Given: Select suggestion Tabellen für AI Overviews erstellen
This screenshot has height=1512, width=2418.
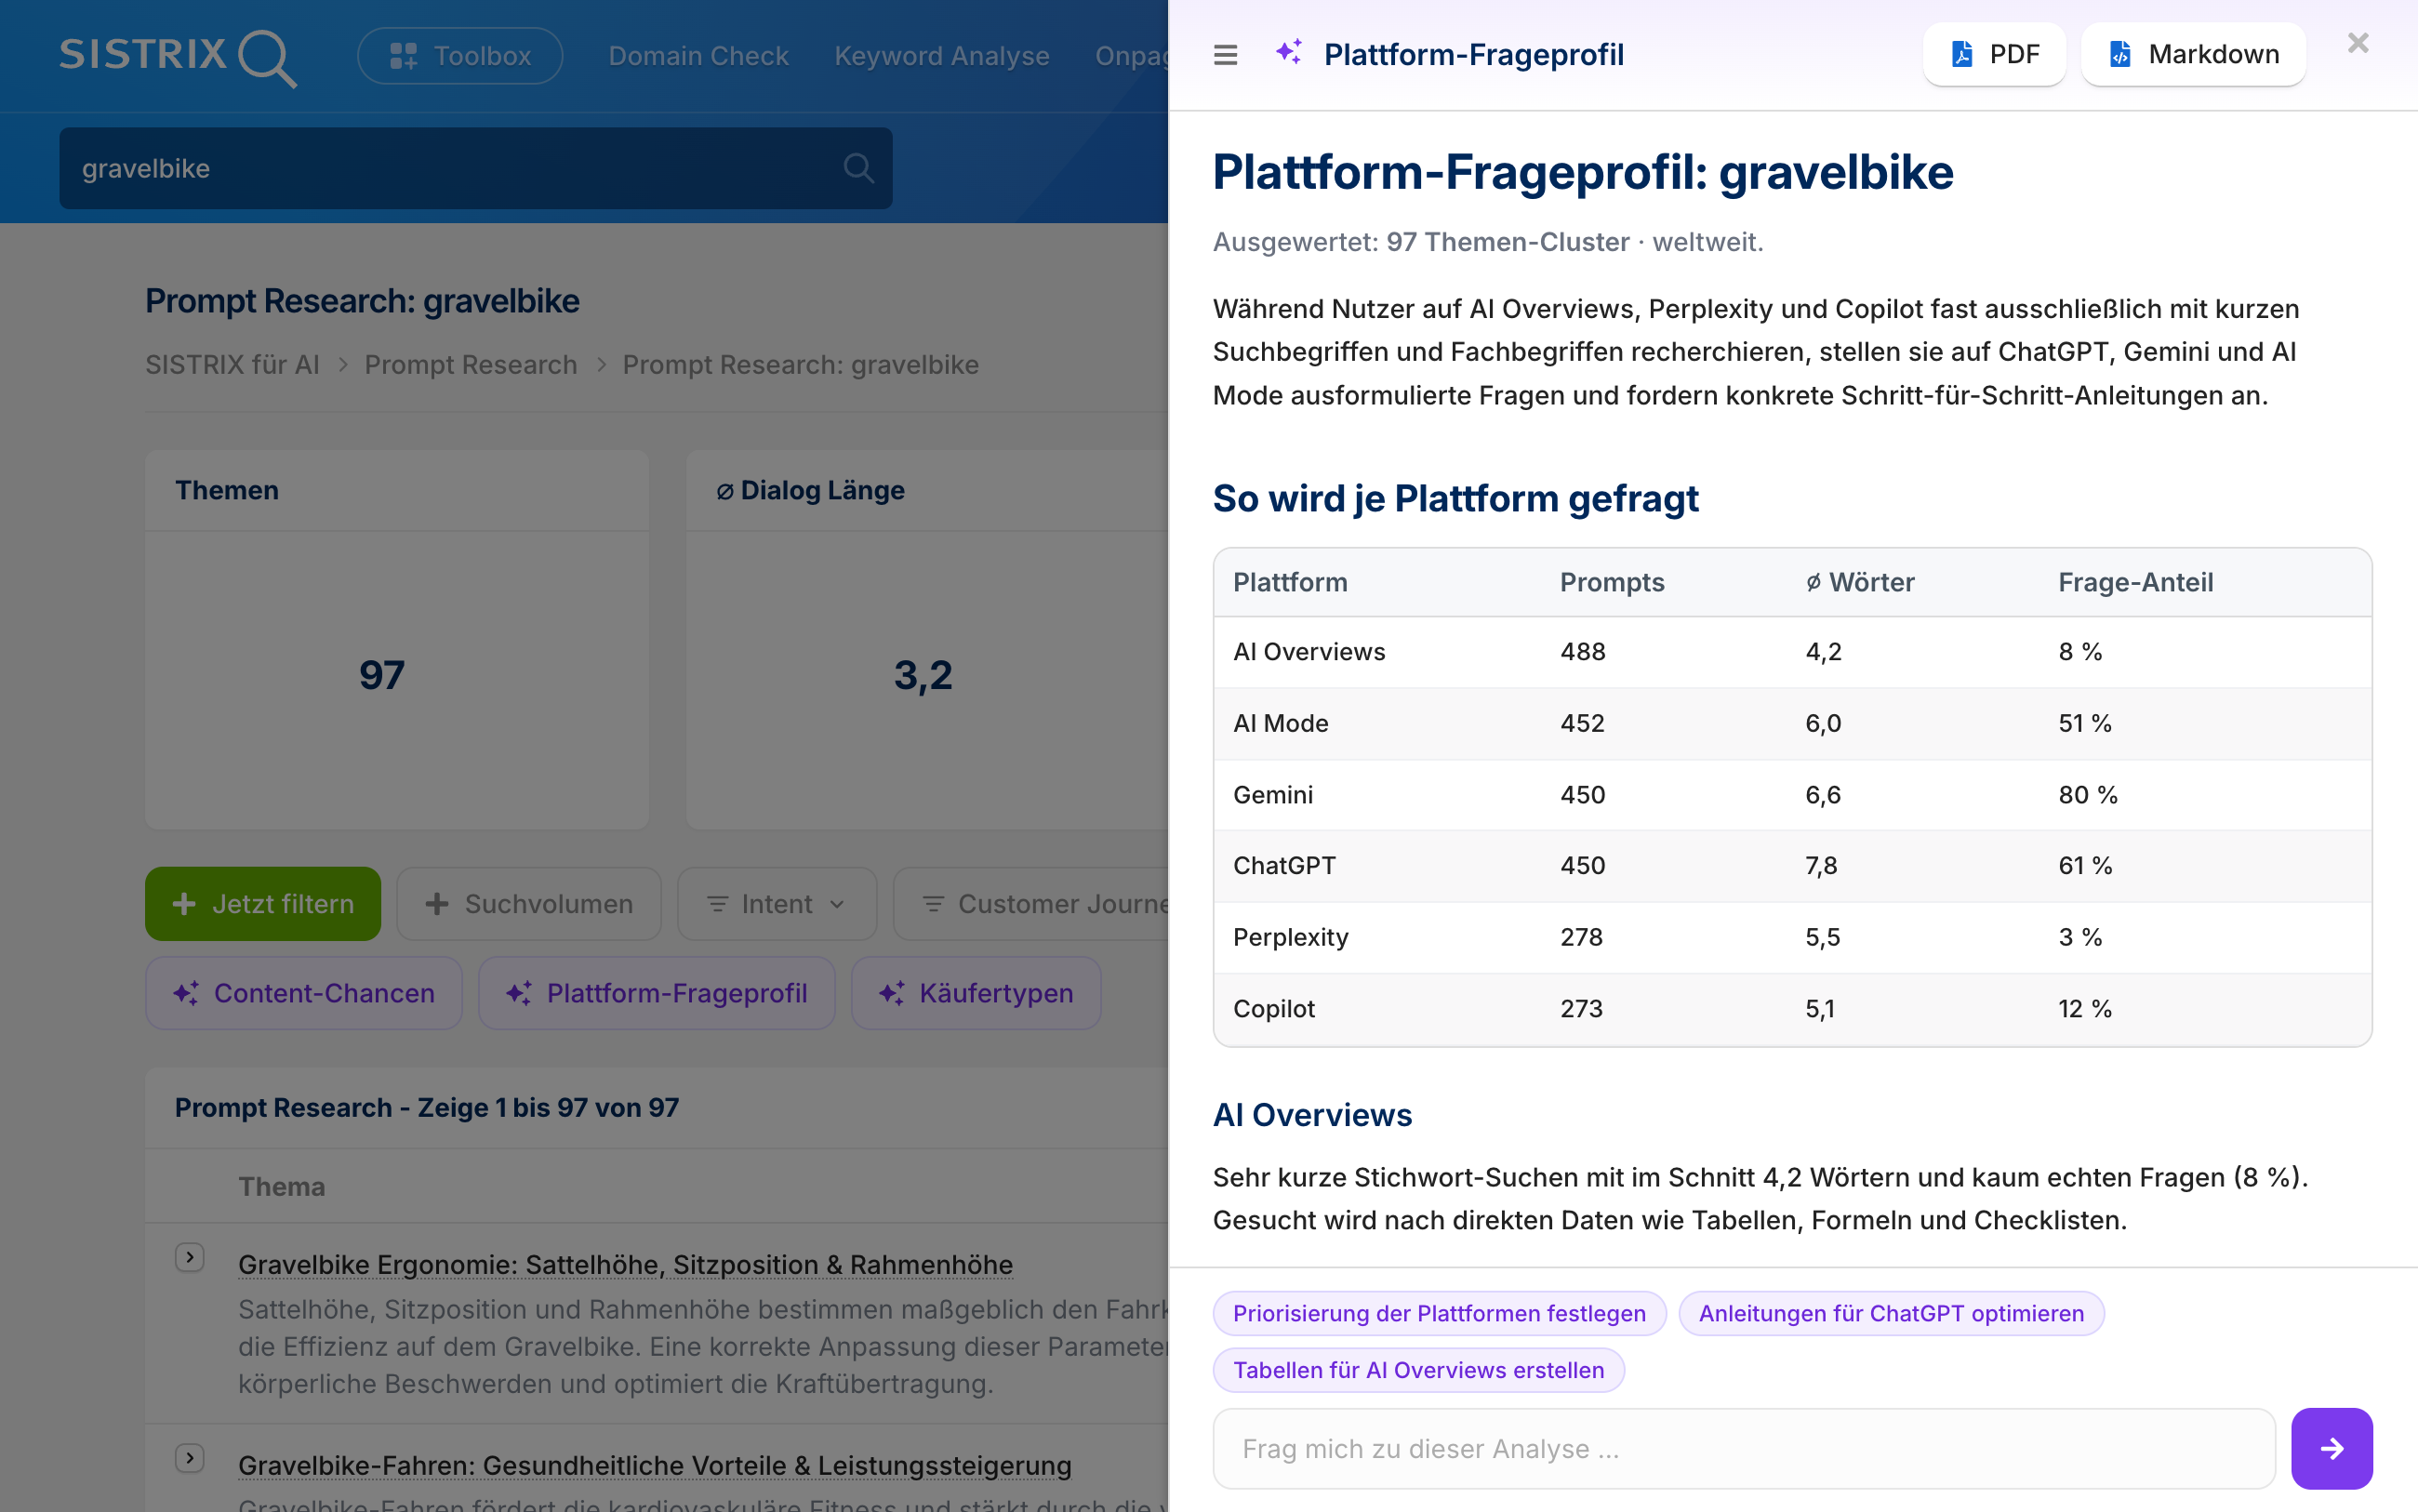Looking at the screenshot, I should click(1418, 1370).
